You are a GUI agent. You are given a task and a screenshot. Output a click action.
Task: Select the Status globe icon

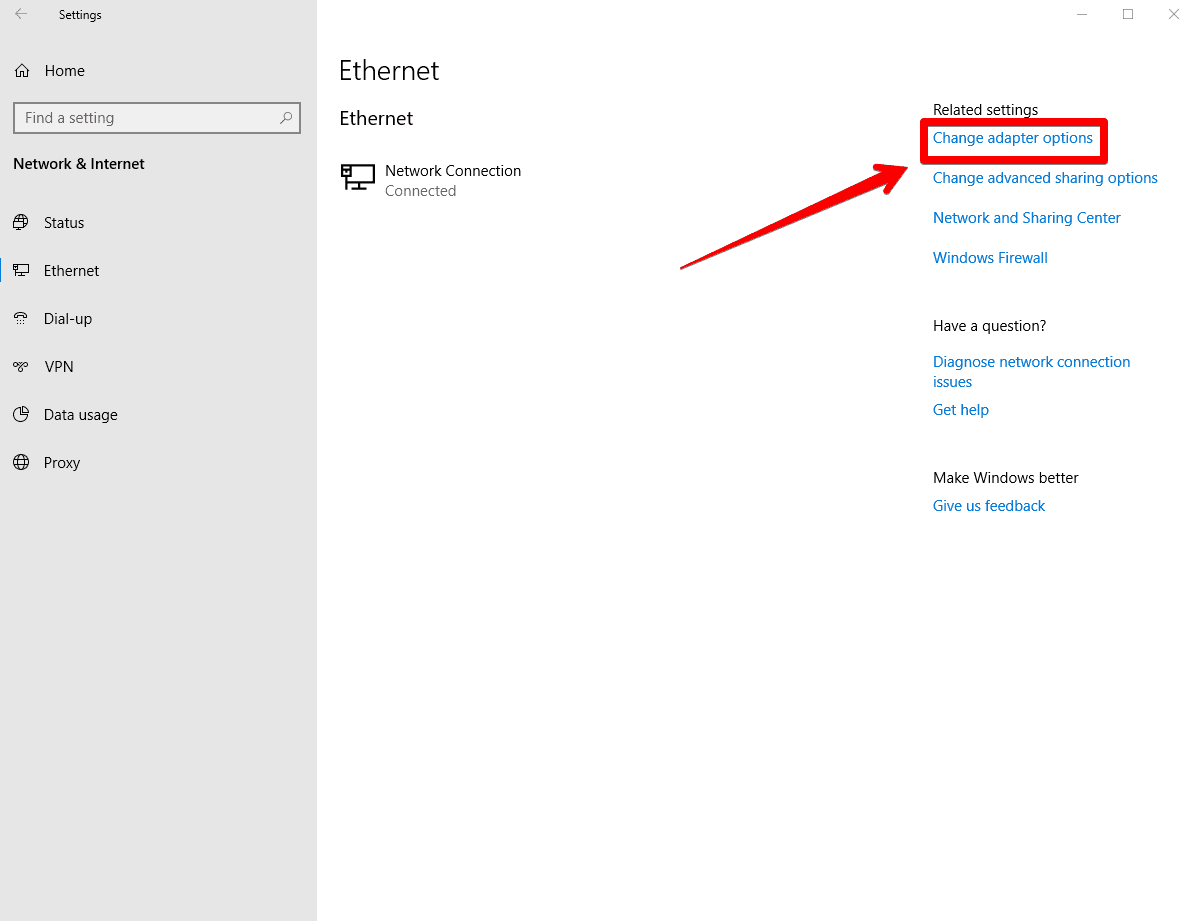pos(21,222)
